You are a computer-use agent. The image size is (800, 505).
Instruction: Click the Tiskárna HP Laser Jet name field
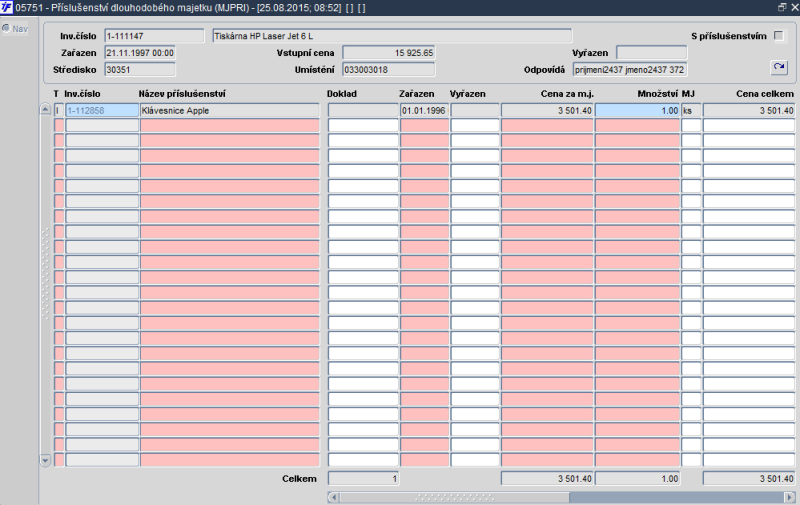(x=391, y=36)
